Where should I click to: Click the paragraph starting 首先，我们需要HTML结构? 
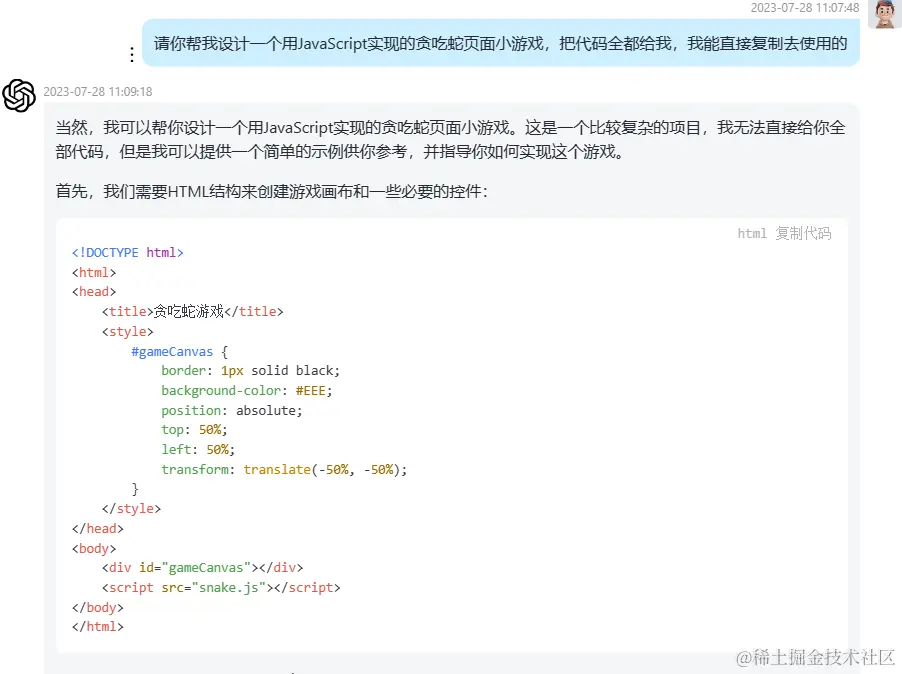click(272, 192)
